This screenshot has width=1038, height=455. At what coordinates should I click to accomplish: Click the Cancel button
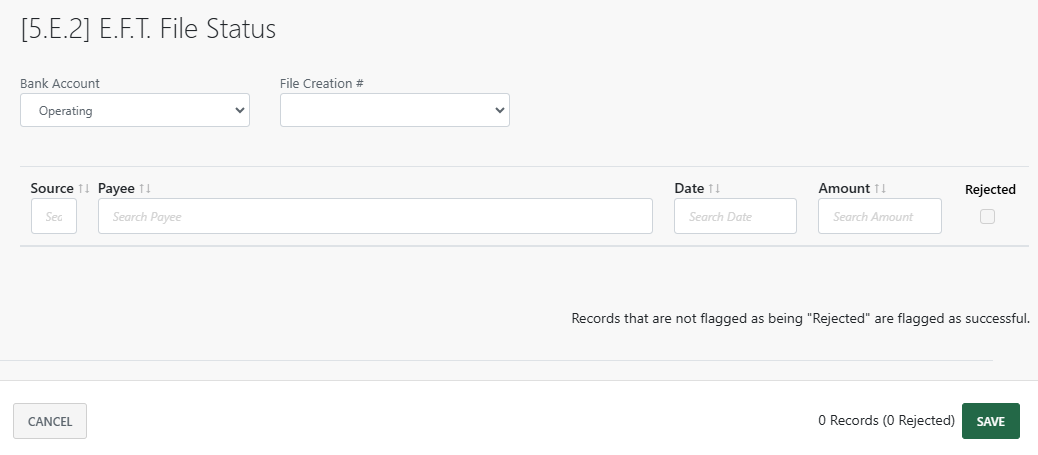tap(50, 421)
